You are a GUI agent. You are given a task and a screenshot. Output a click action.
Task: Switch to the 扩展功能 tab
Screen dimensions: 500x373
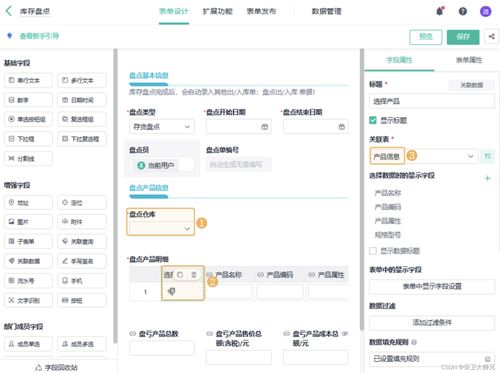pos(217,11)
